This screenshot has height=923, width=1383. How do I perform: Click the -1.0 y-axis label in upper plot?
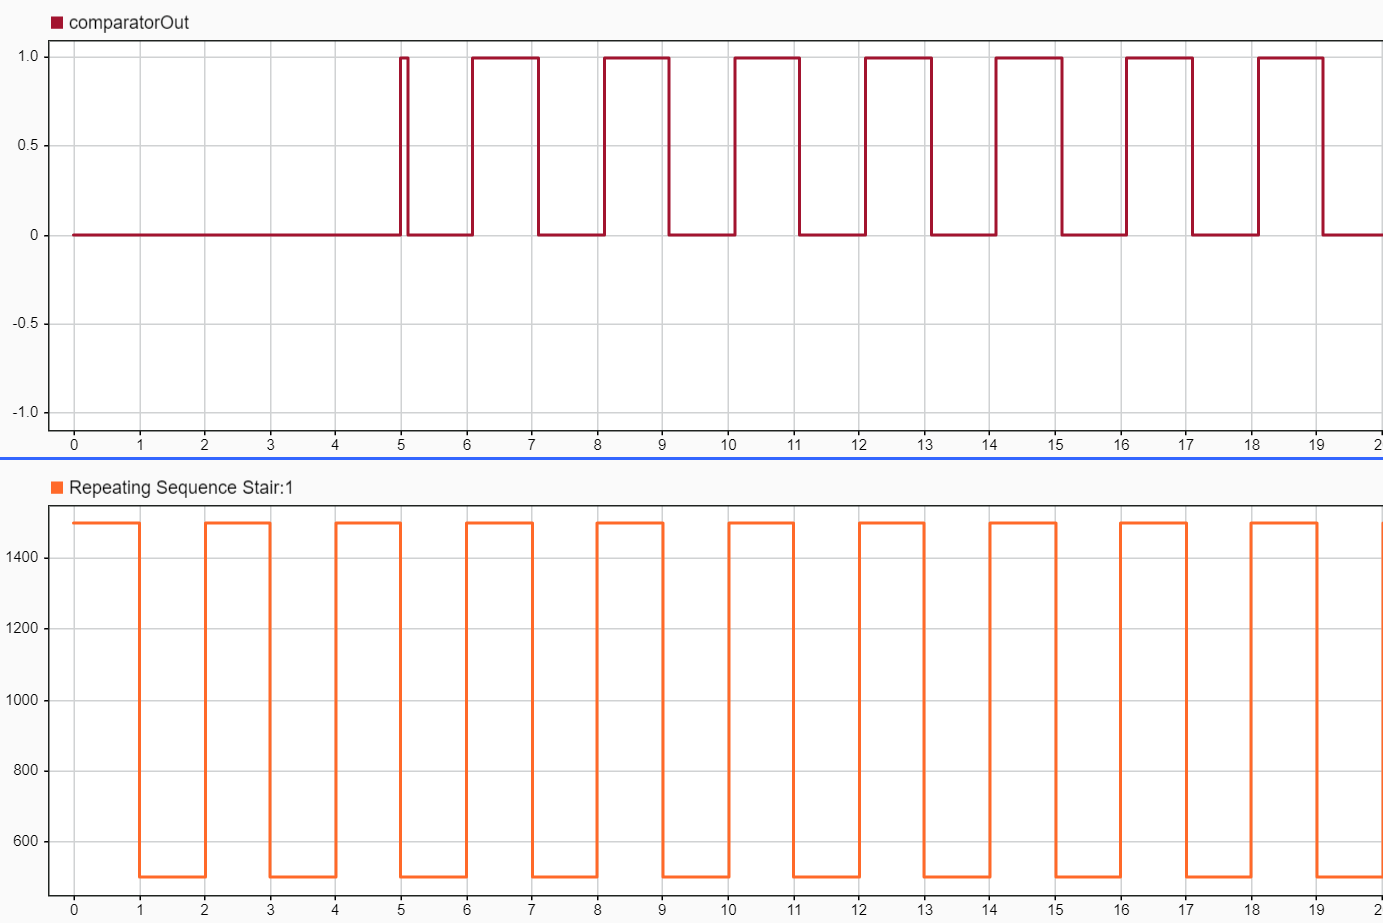[26, 413]
